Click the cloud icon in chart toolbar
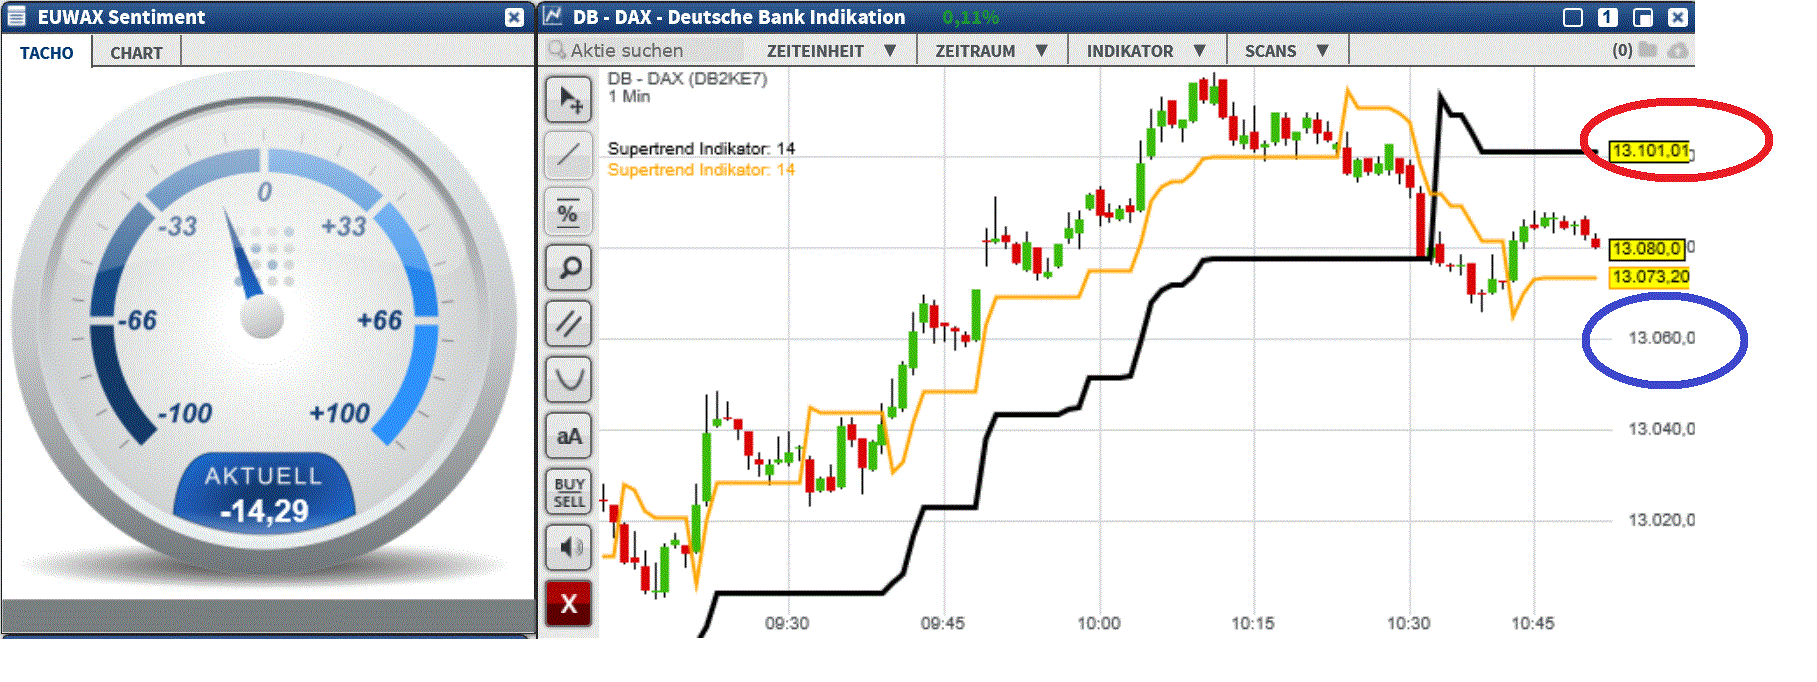The width and height of the screenshot is (1817, 682). [1678, 50]
